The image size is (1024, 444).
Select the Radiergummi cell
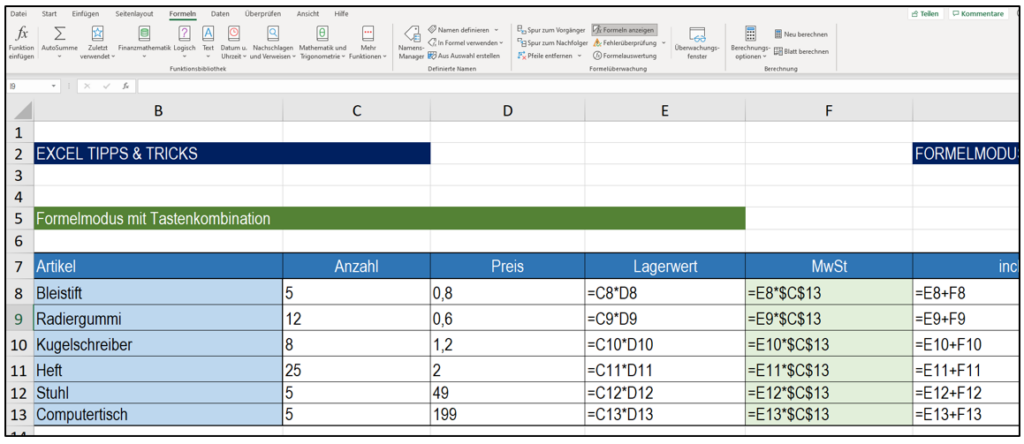point(158,319)
